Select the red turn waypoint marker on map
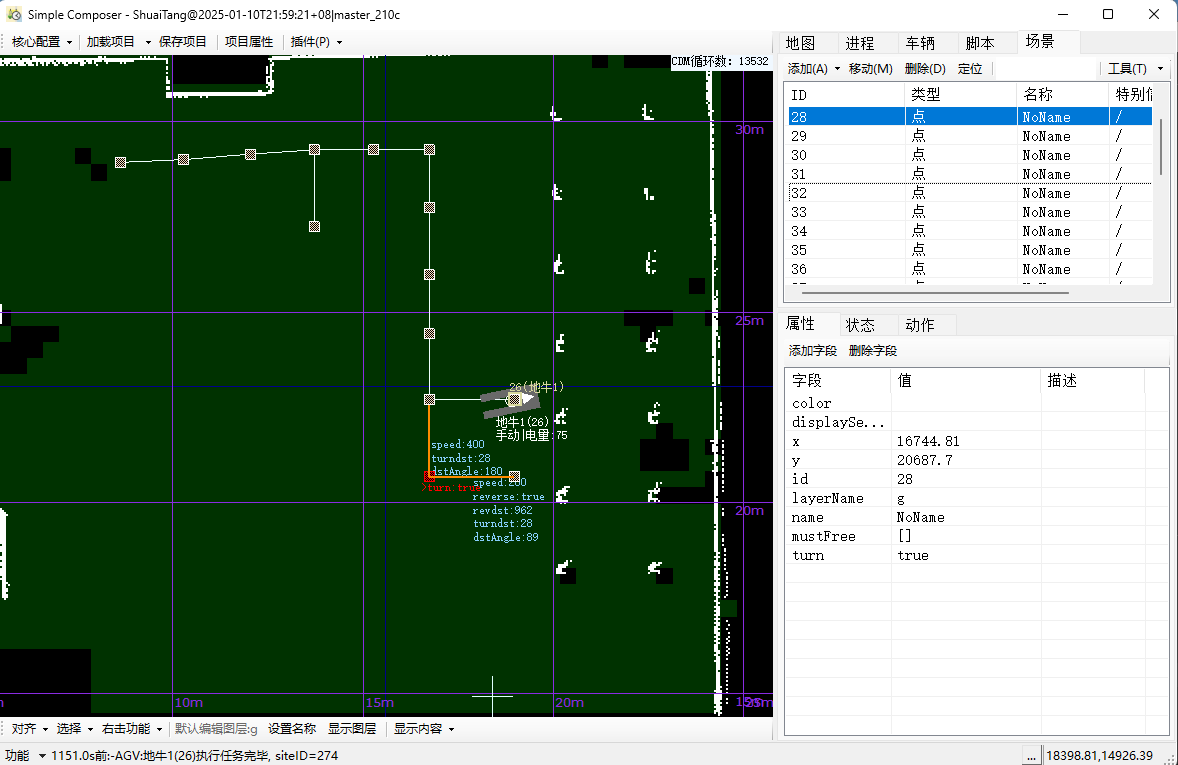1178x765 pixels. 429,477
